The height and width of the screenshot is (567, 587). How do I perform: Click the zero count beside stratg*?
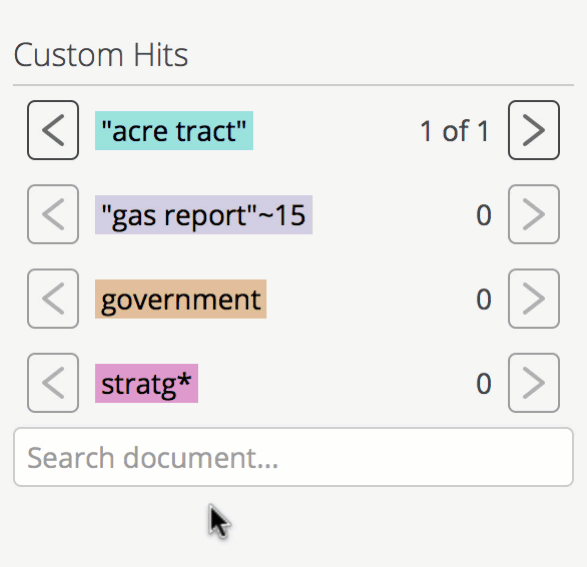(483, 384)
